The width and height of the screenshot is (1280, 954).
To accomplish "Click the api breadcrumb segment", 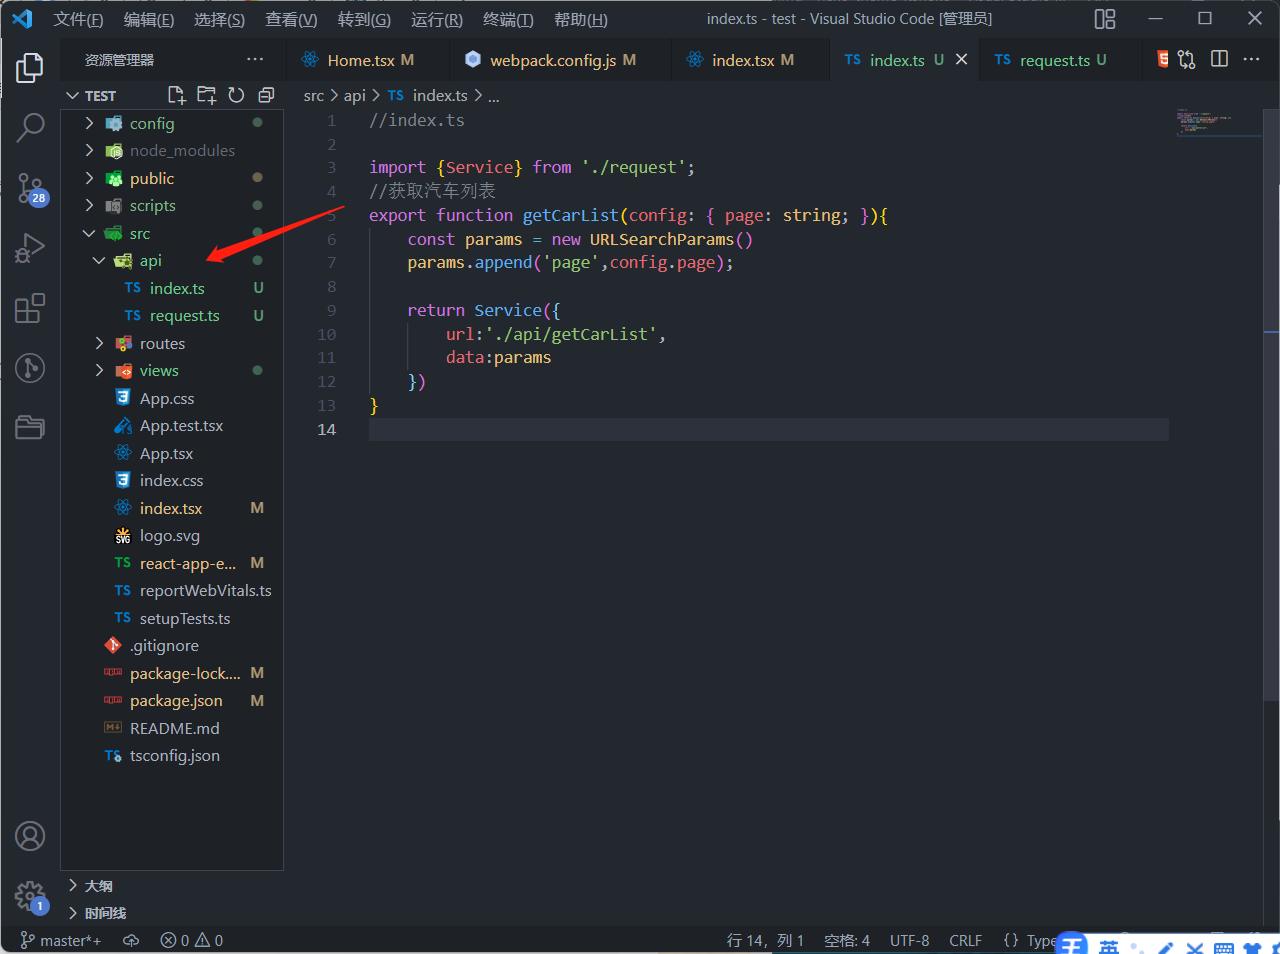I will (355, 95).
